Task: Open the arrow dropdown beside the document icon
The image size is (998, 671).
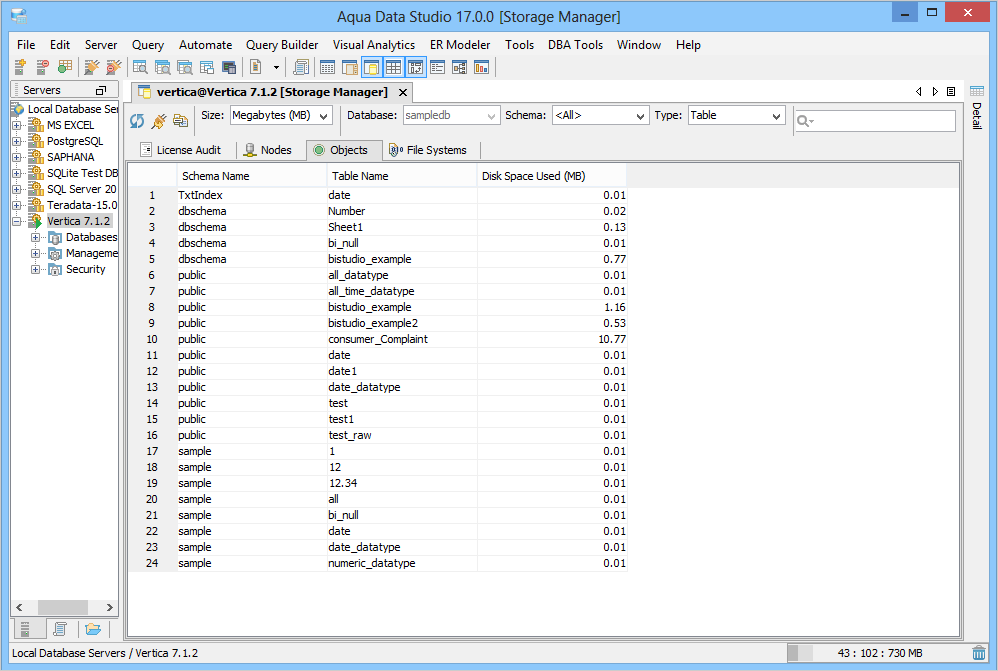Action: [276, 67]
